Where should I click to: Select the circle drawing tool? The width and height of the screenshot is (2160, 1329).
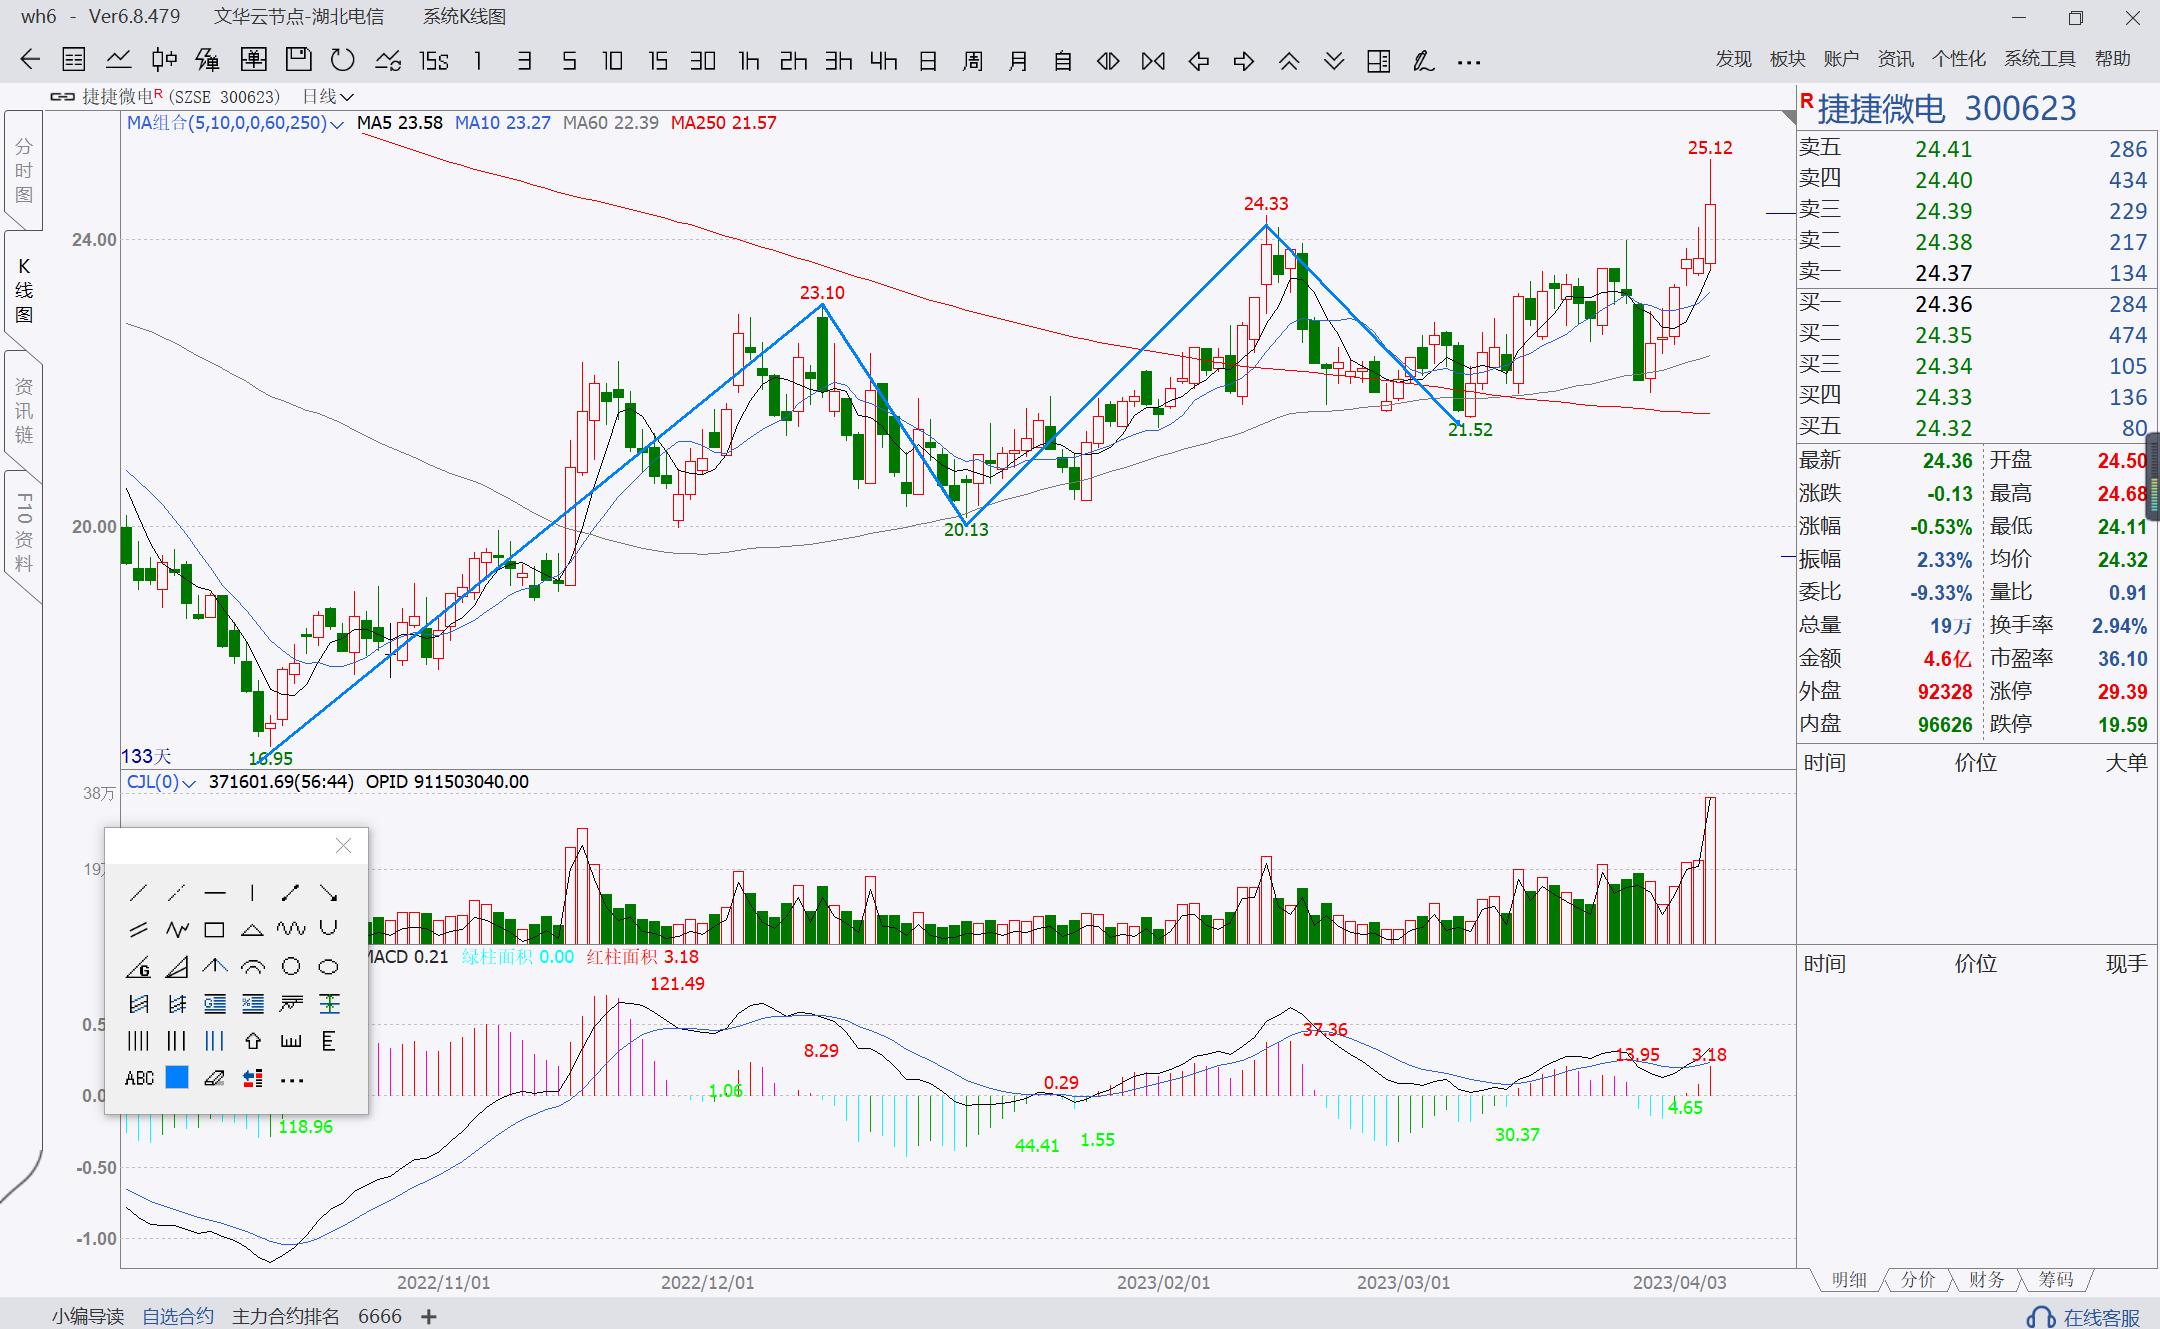coord(290,967)
